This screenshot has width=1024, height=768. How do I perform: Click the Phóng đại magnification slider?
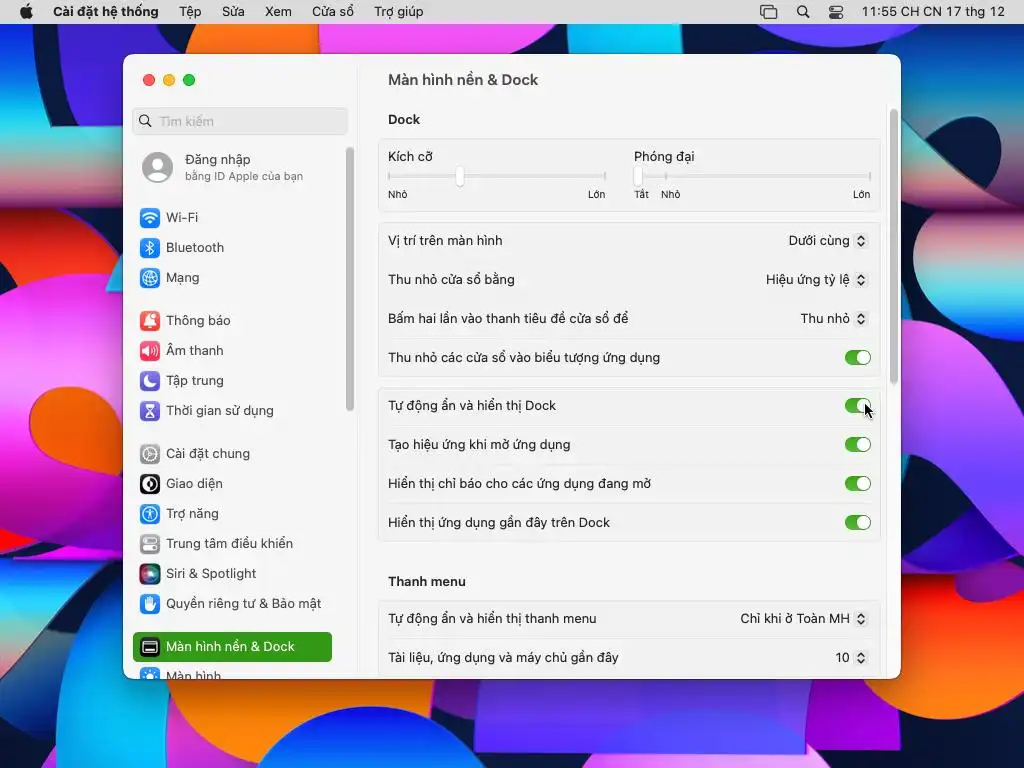[x=752, y=176]
